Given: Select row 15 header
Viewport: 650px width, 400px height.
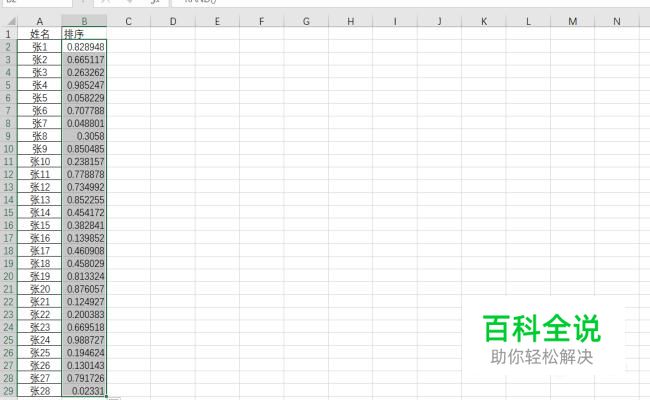Looking at the screenshot, I should (8, 213).
